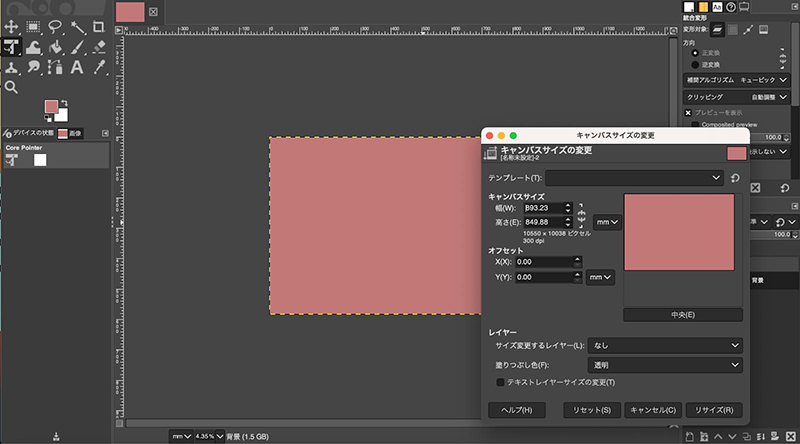Select the Fuzzy Select magic wand tool
The image size is (800, 444).
pos(78,27)
